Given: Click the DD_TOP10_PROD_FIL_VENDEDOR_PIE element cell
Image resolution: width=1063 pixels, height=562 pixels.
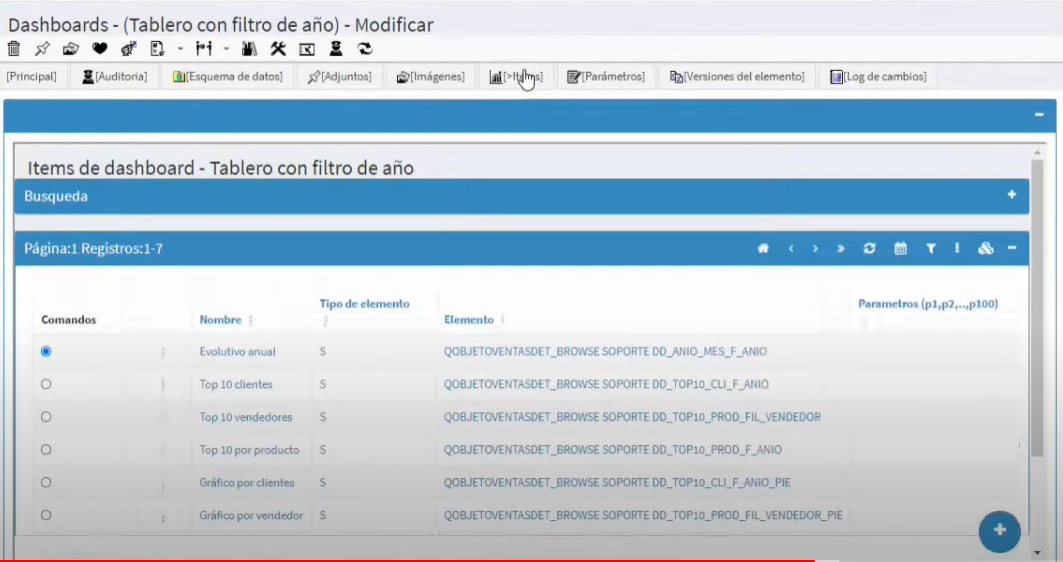Looking at the screenshot, I should coord(643,516).
